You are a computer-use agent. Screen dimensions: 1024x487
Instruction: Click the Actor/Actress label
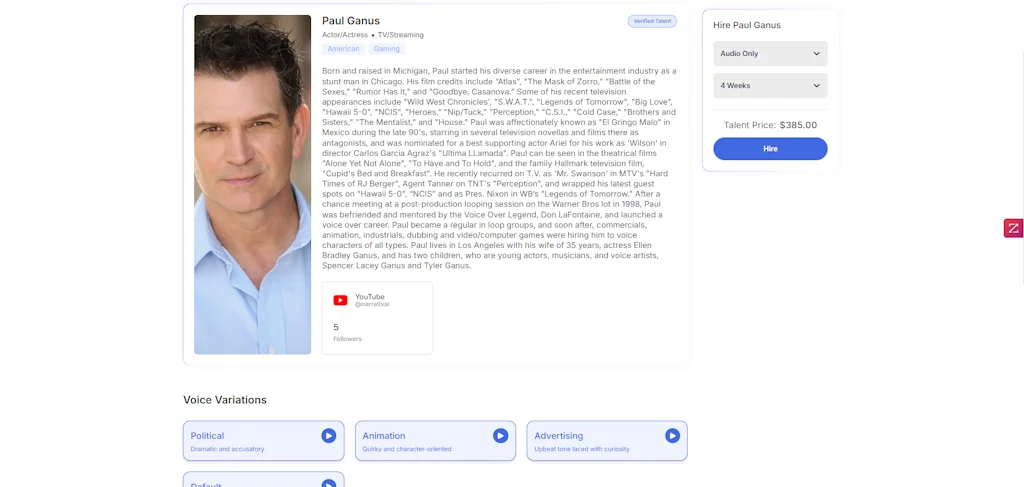click(345, 35)
